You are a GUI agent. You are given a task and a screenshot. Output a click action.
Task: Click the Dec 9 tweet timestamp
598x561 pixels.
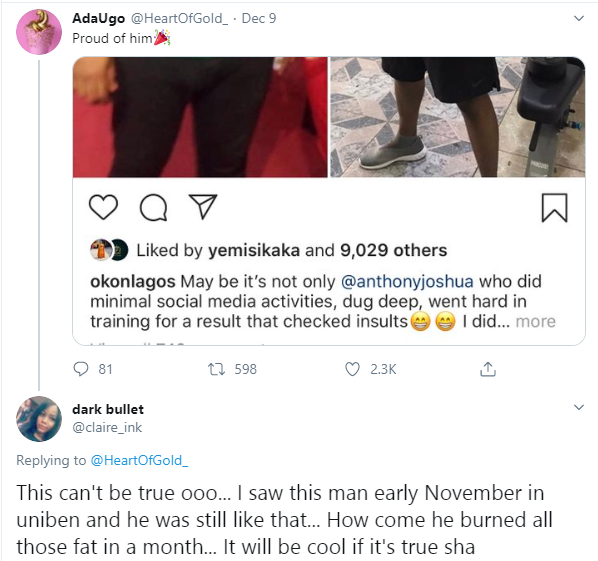[259, 18]
